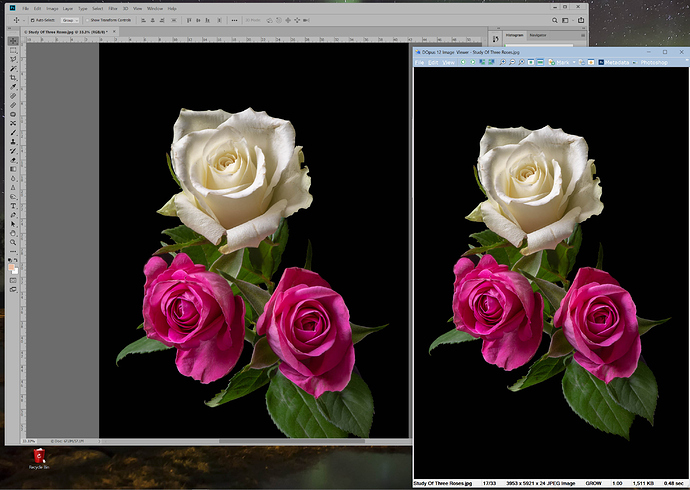The height and width of the screenshot is (490, 690).
Task: Open Photoshop Image menu
Action: coord(52,8)
